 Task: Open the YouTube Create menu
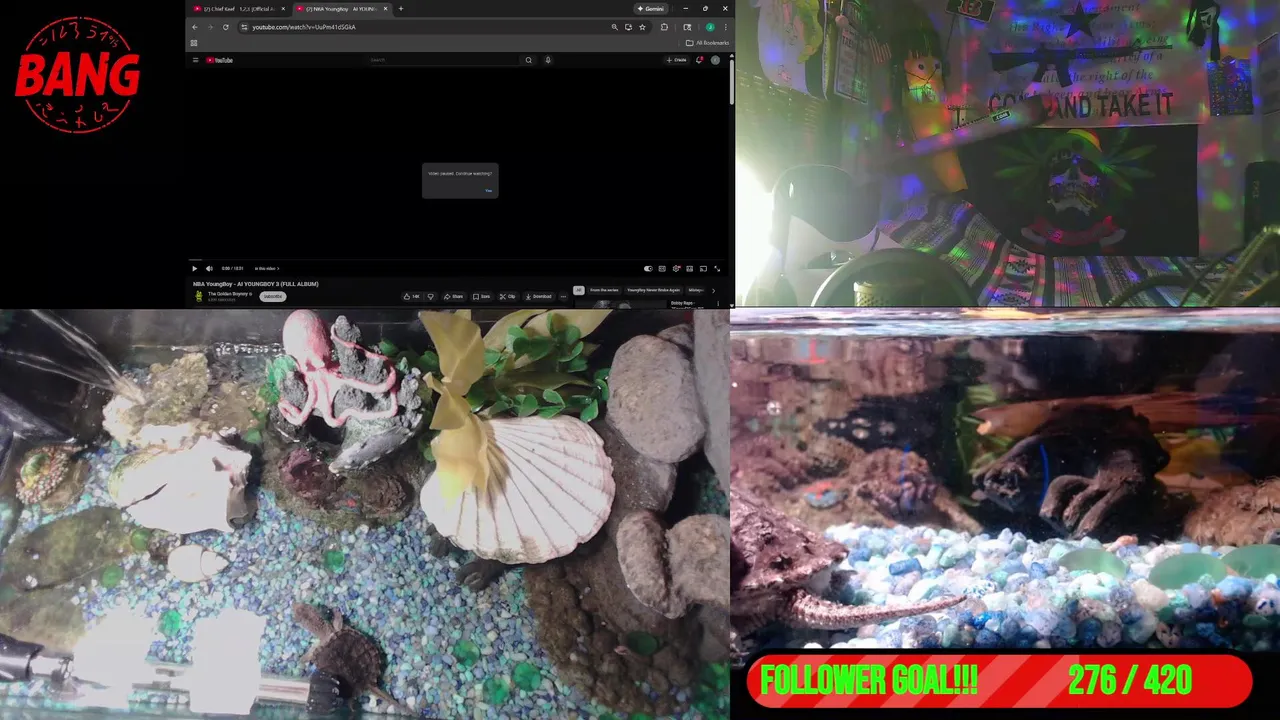pyautogui.click(x=677, y=60)
